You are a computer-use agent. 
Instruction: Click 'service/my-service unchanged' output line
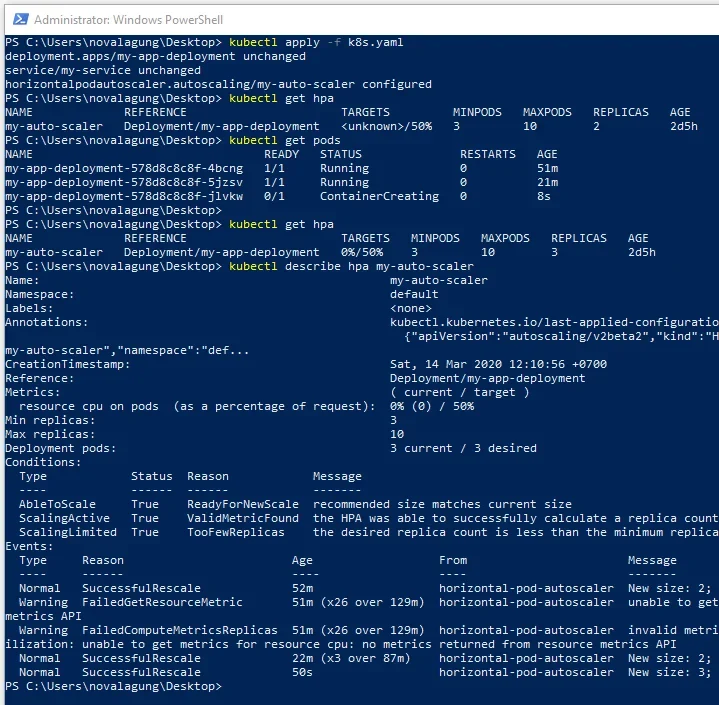[103, 70]
